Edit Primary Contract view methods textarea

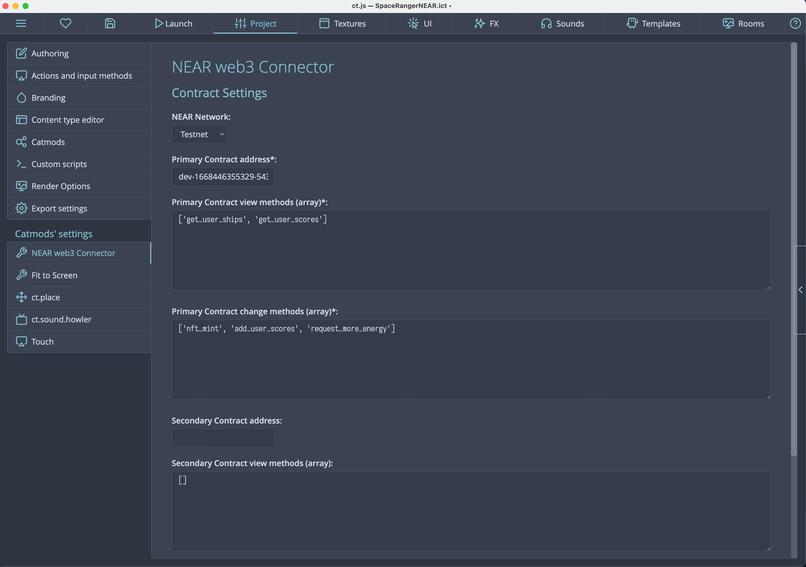471,250
